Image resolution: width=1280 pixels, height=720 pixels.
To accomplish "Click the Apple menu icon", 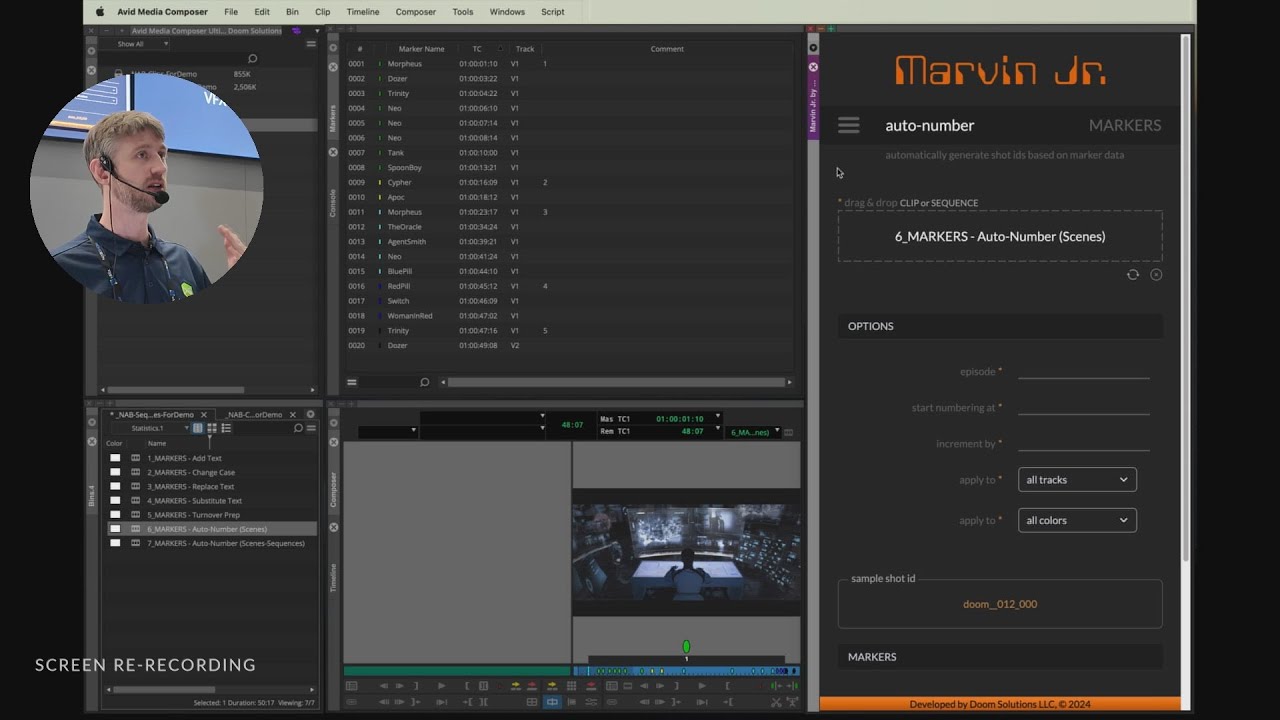I will tap(100, 12).
